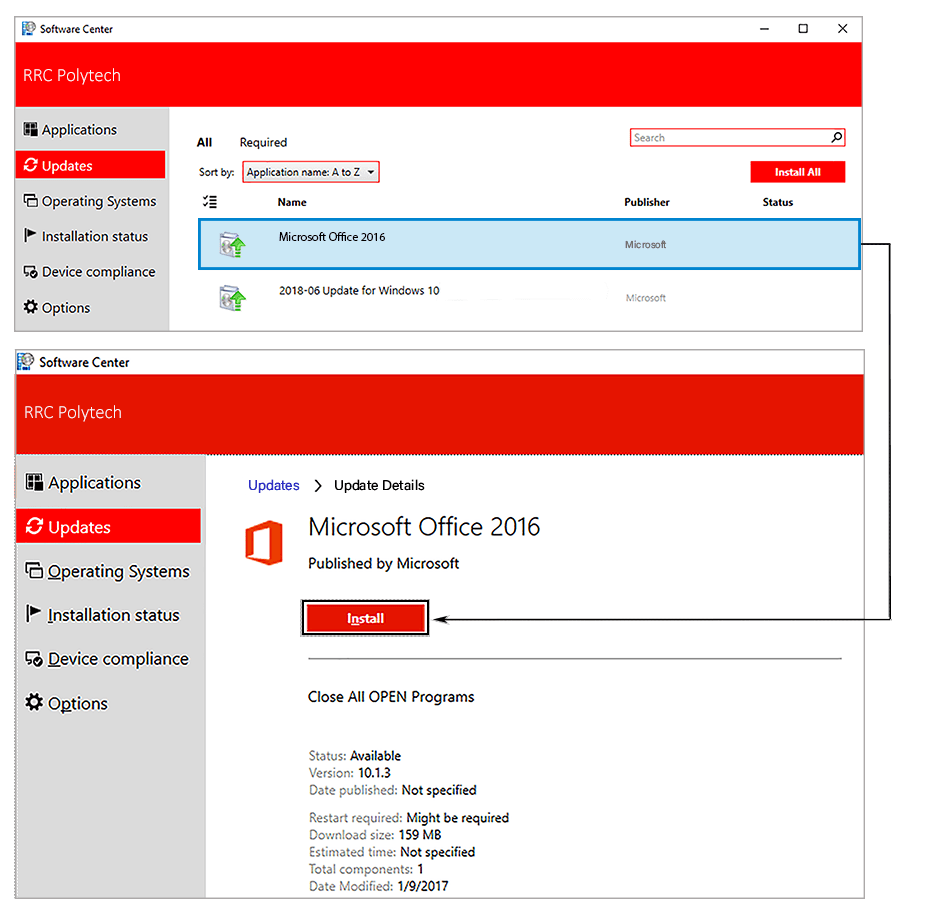Close the upper Software Center window
The width and height of the screenshot is (936, 918).
pyautogui.click(x=842, y=29)
